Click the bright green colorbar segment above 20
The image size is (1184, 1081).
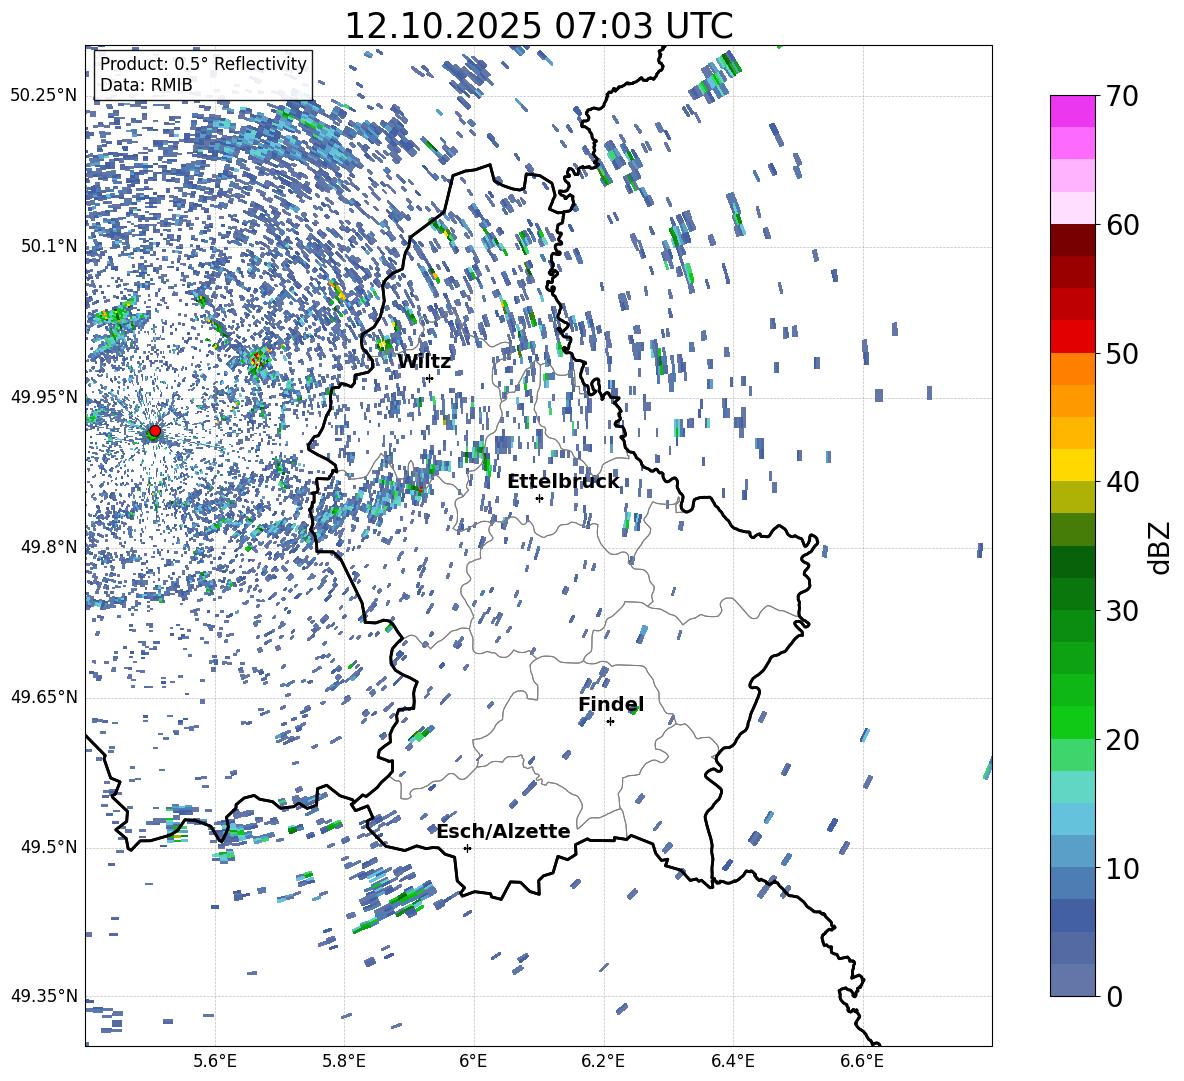pyautogui.click(x=1073, y=723)
